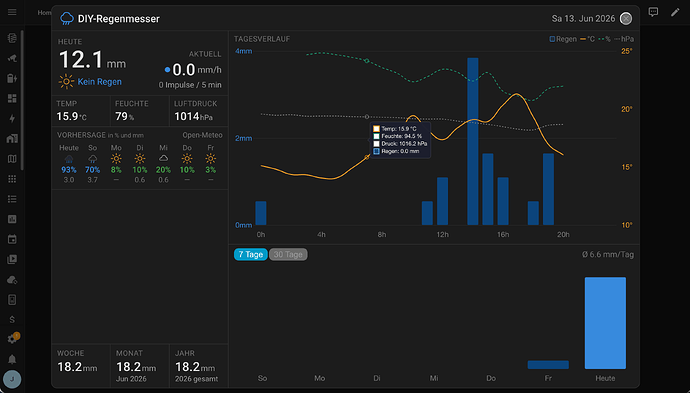Click the rain cloud icon beside DIY-Regenmesser
The height and width of the screenshot is (393, 690).
point(67,18)
